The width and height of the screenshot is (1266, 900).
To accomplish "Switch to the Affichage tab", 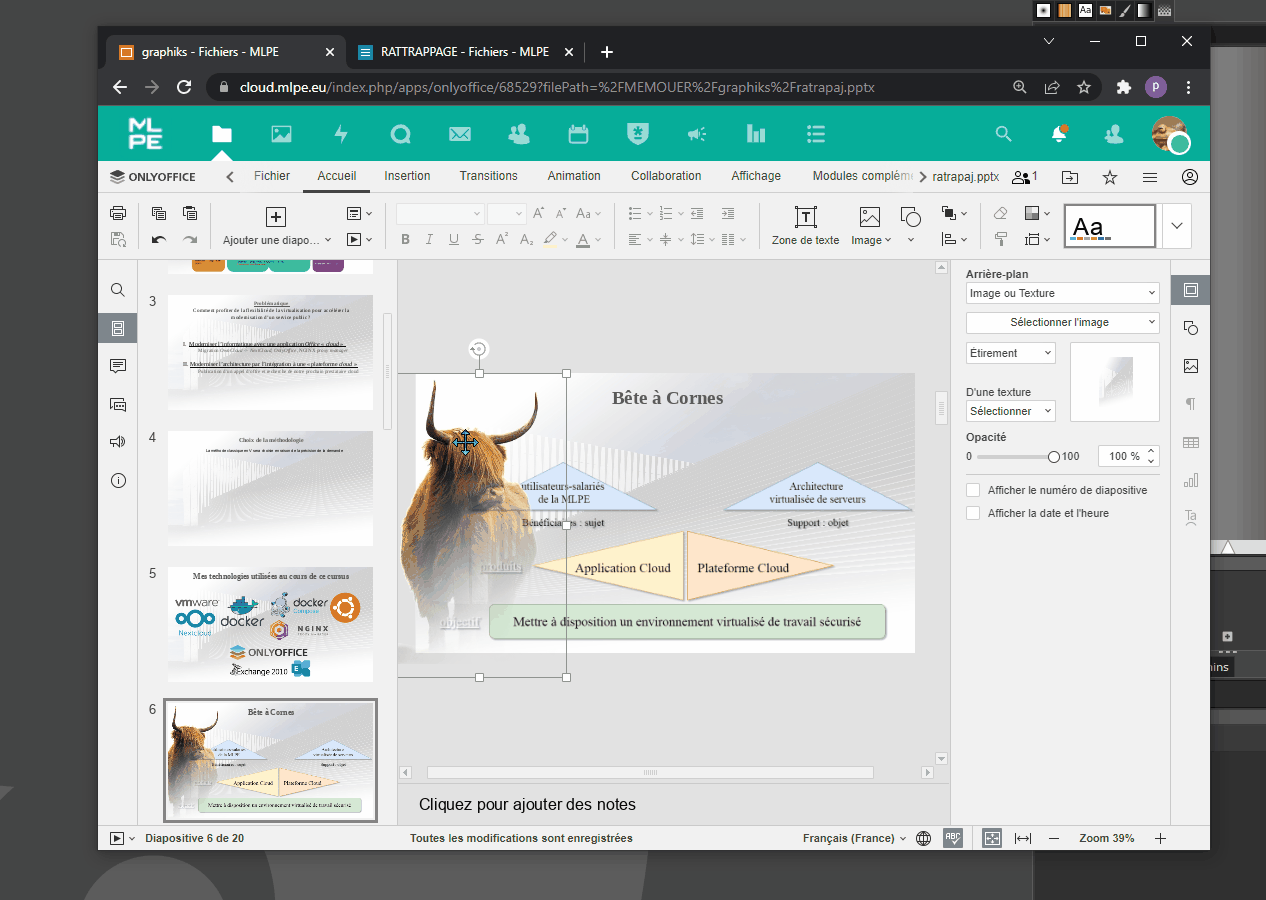I will click(x=756, y=176).
